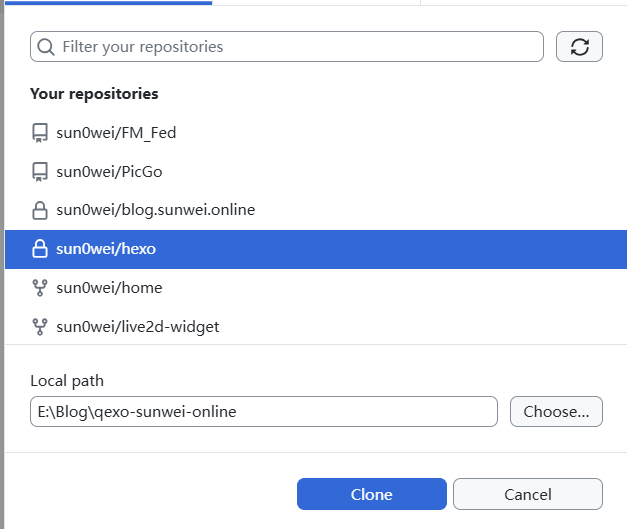Pick the sun0wei/home forked repository
627x529 pixels.
click(316, 288)
